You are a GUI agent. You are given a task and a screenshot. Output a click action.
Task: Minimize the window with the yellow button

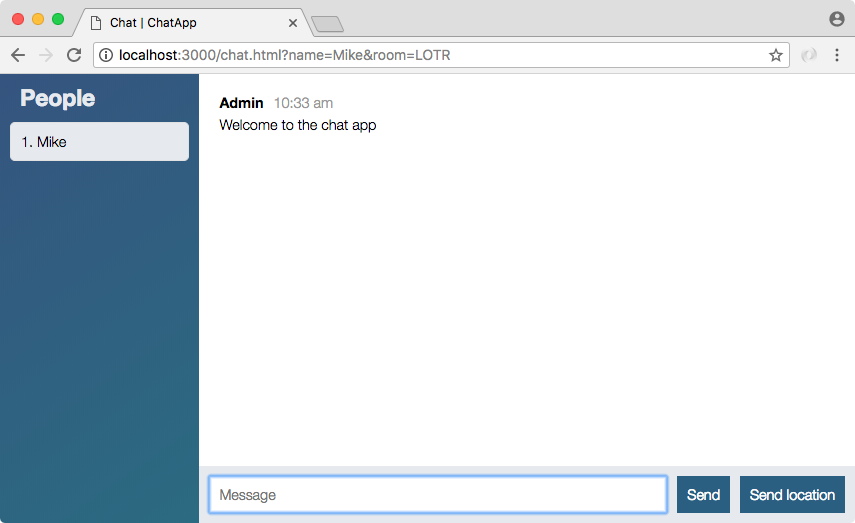coord(38,19)
